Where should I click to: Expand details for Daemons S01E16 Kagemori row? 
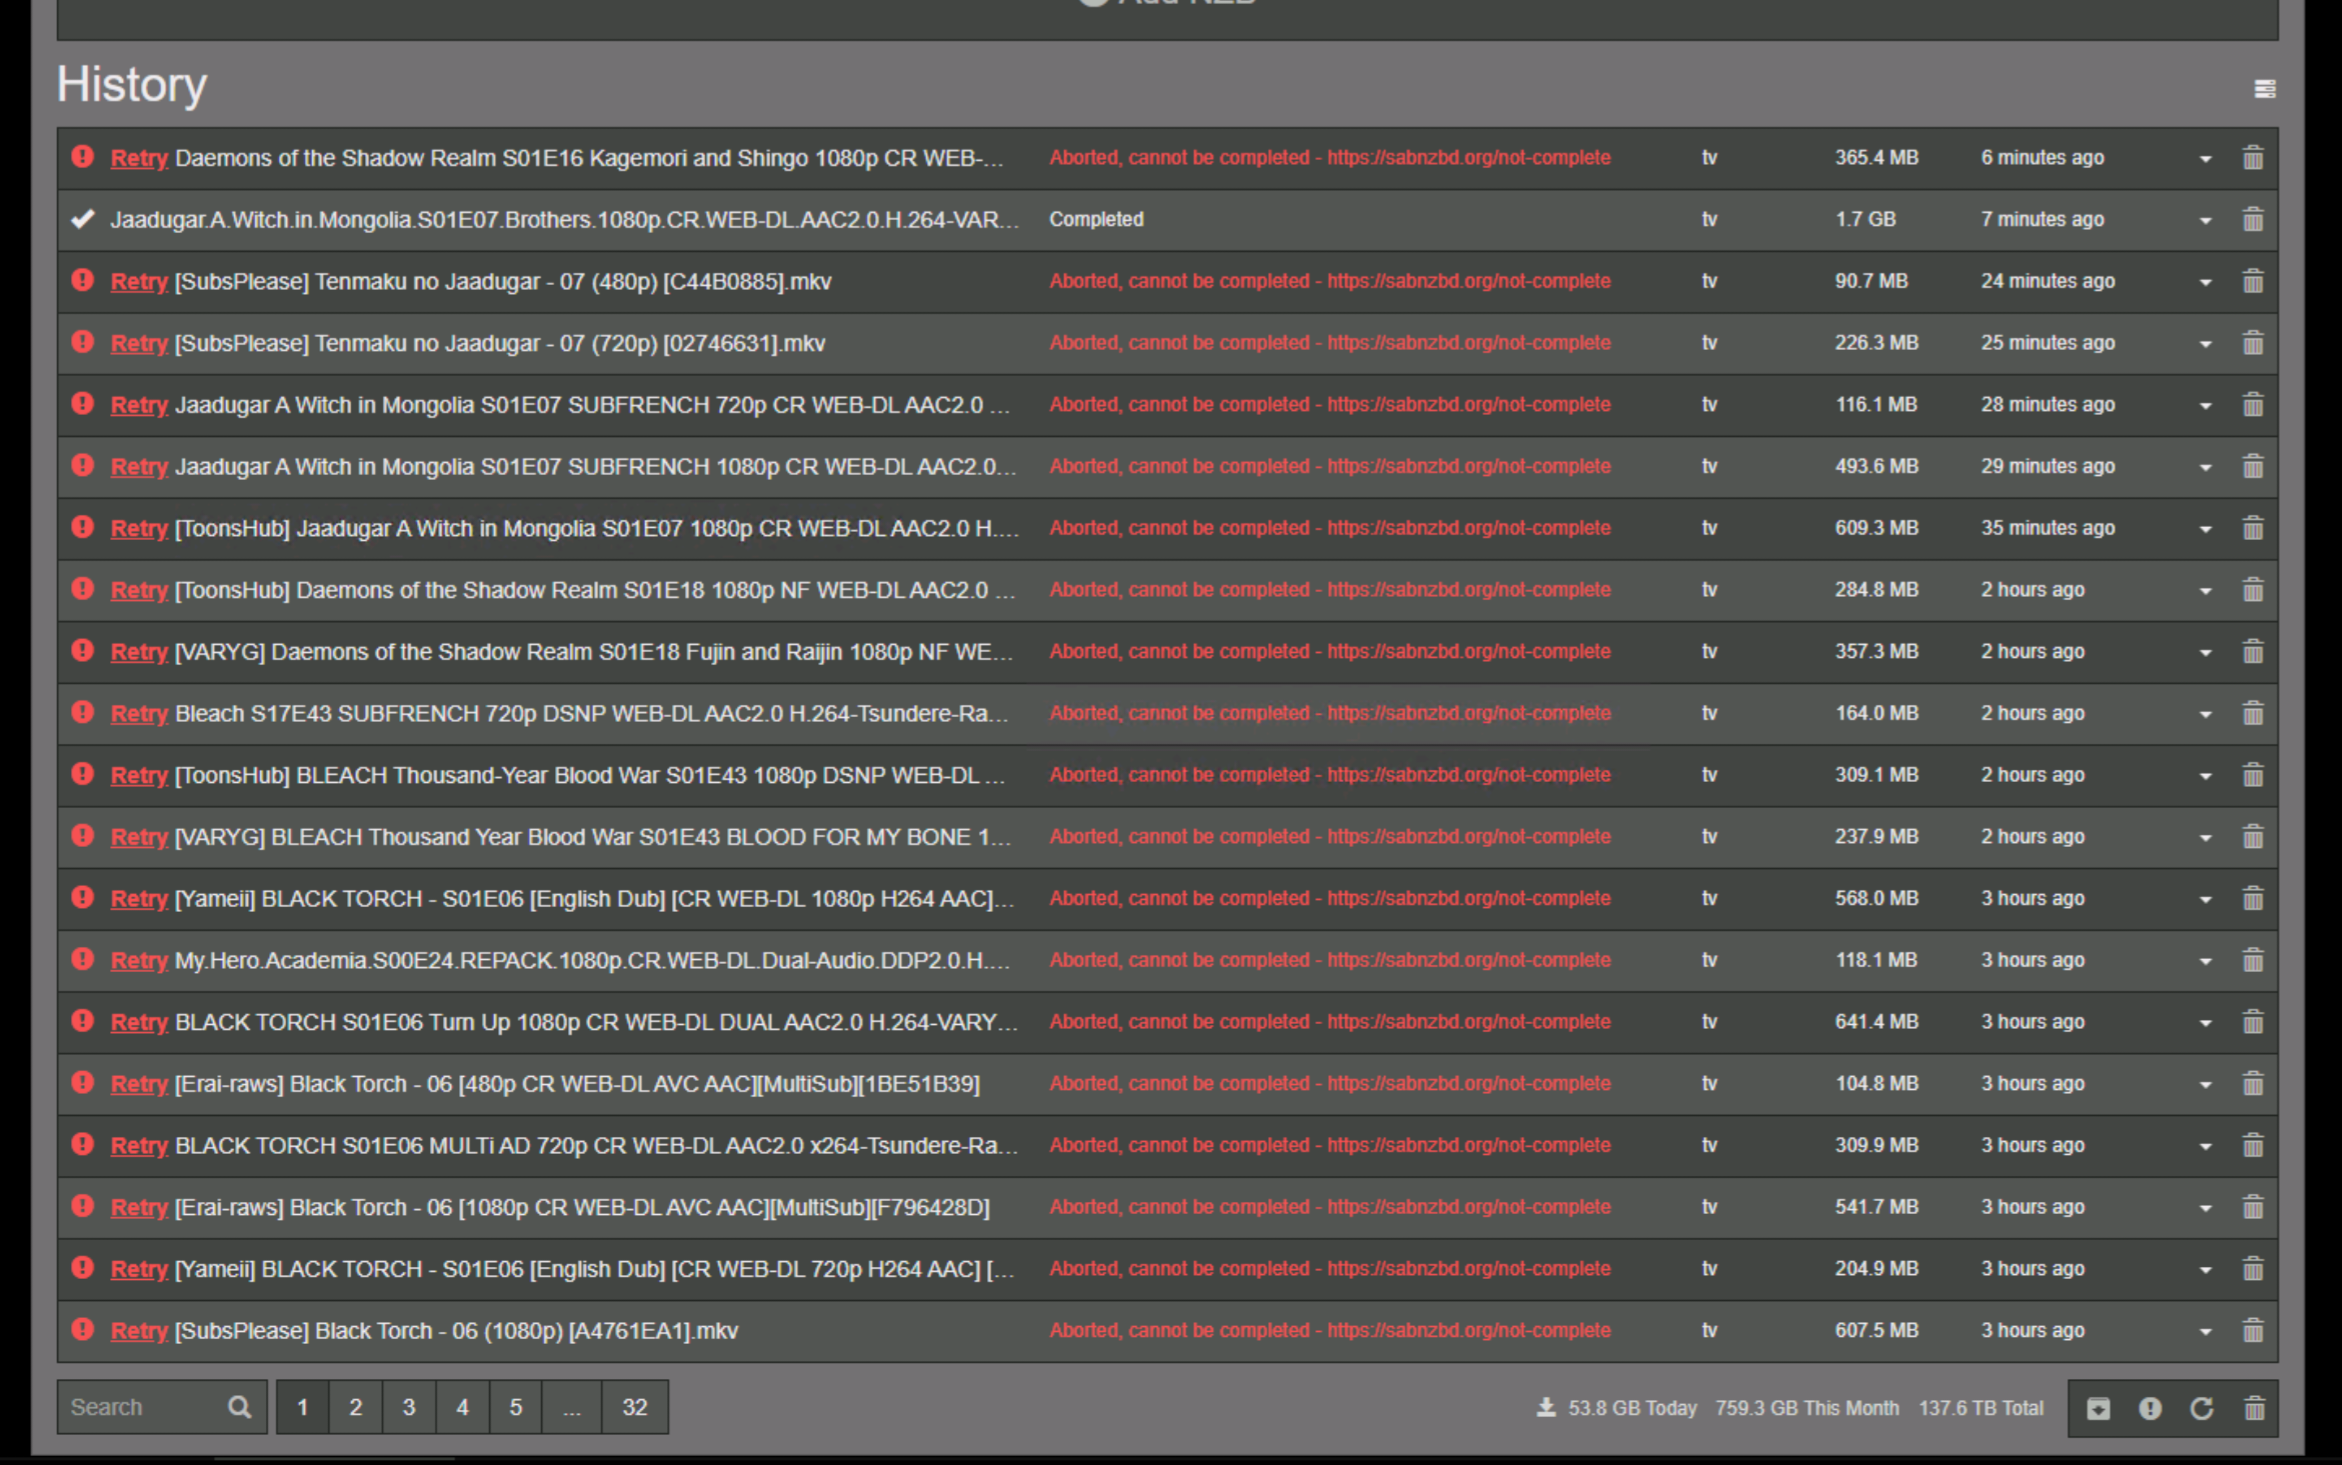(2205, 159)
